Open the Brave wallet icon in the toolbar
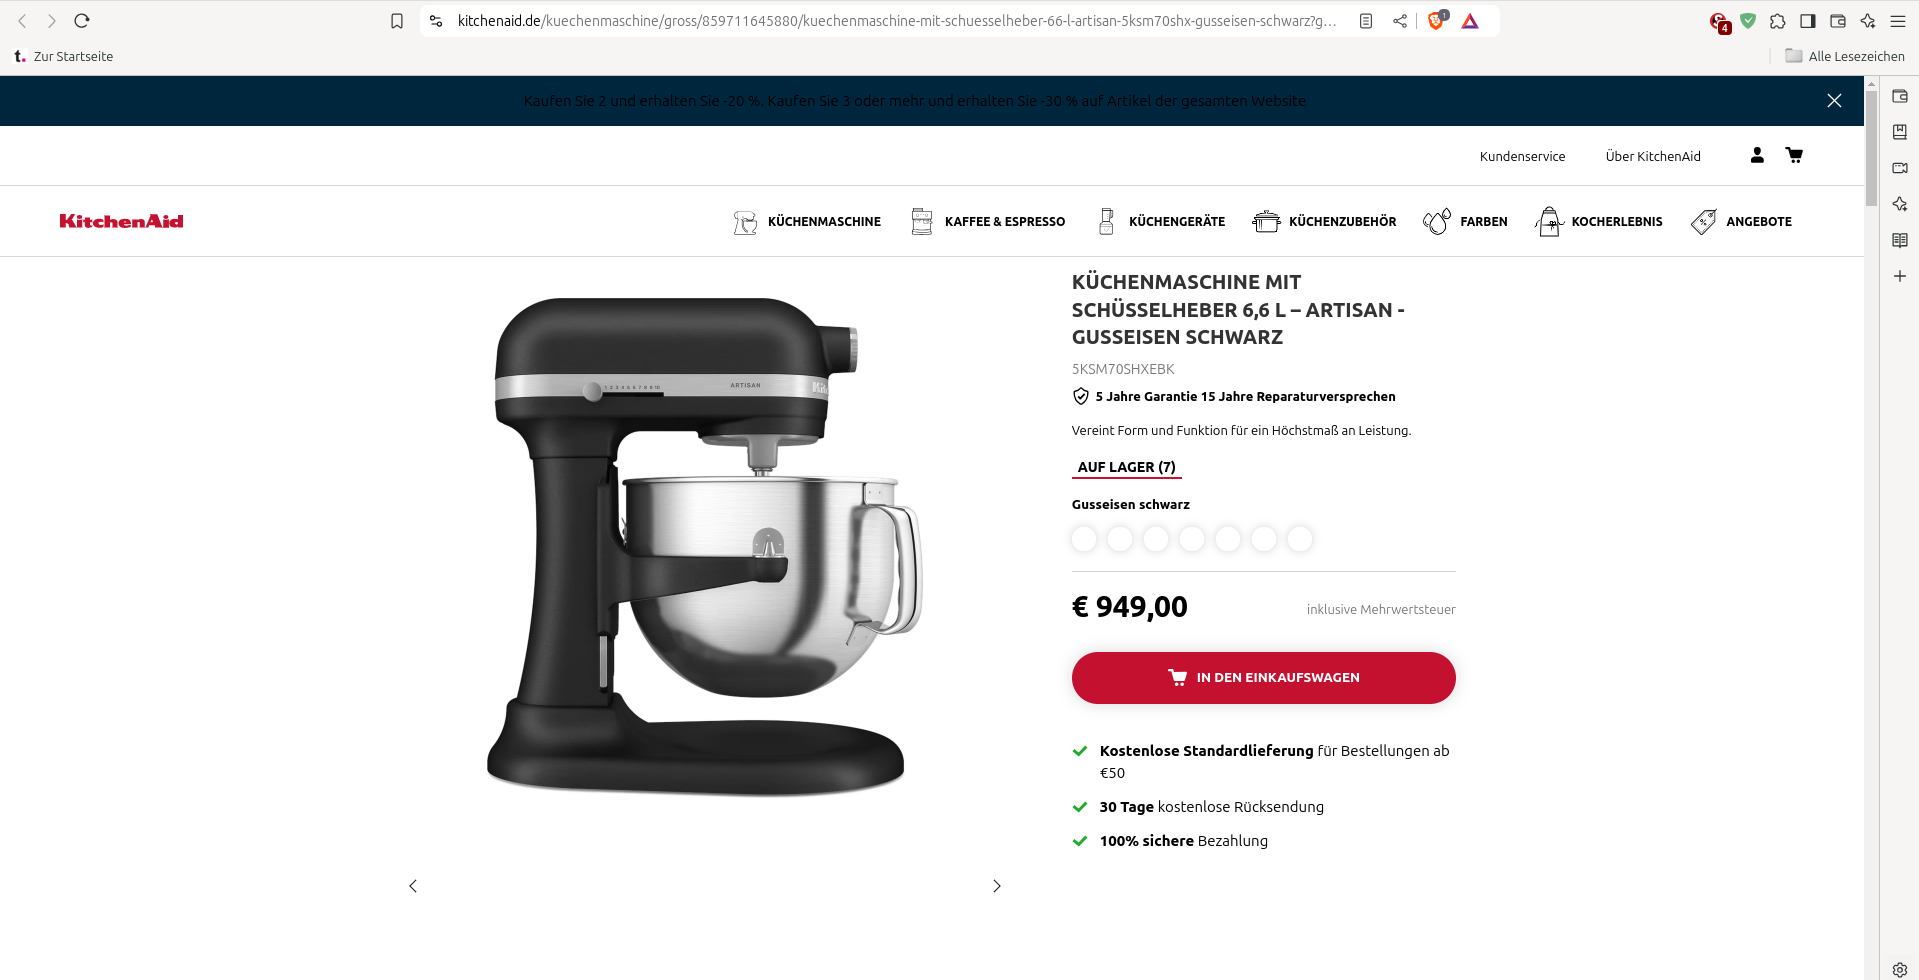Viewport: 1919px width, 980px height. click(x=1838, y=21)
